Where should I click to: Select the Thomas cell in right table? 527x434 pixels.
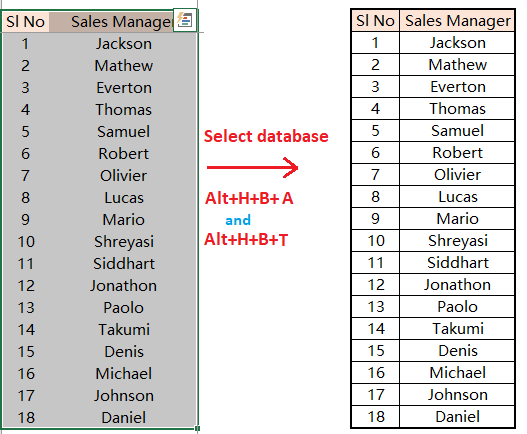click(457, 109)
